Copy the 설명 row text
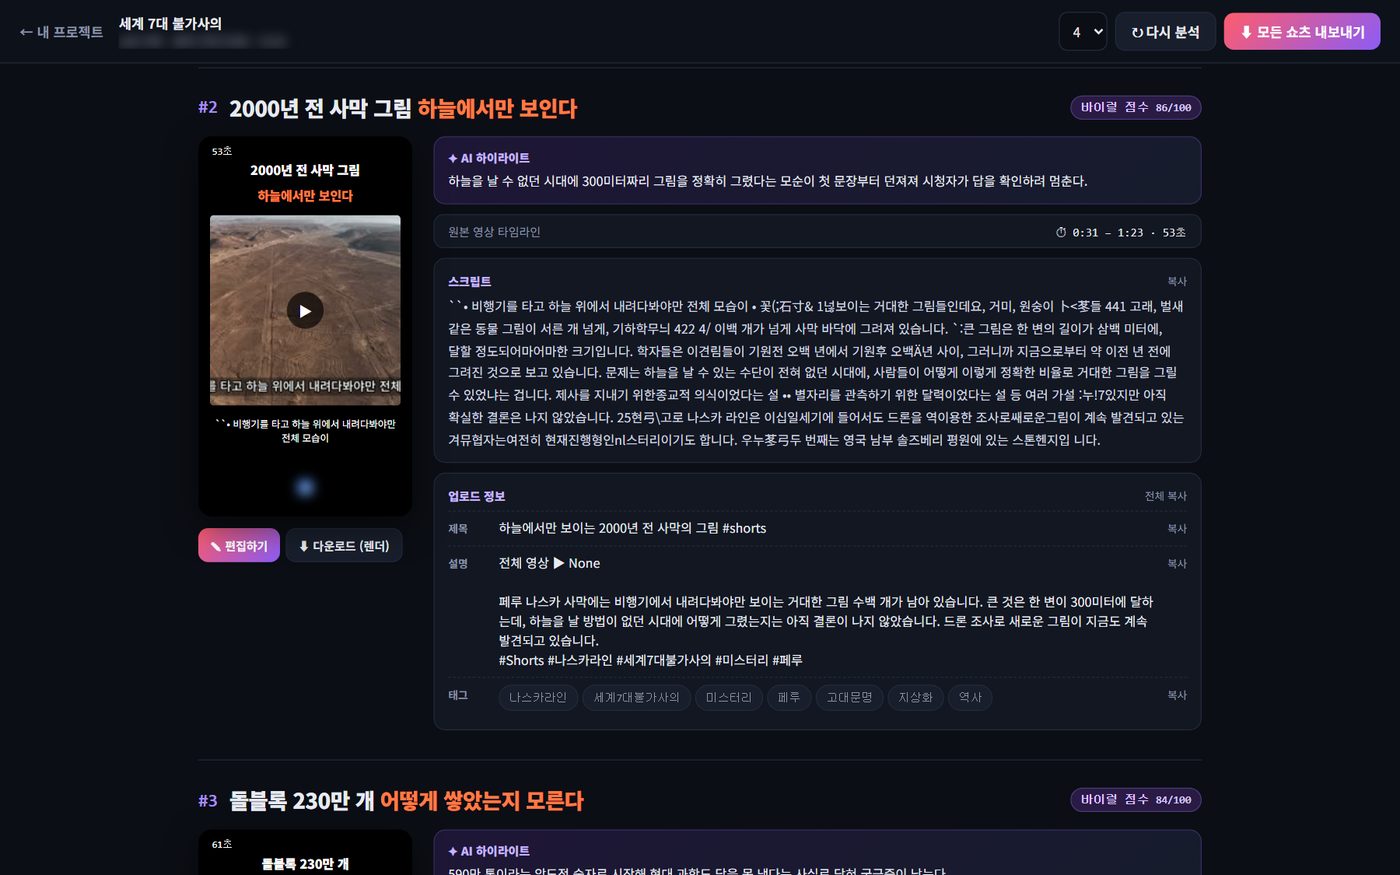This screenshot has height=875, width=1400. tap(1177, 564)
